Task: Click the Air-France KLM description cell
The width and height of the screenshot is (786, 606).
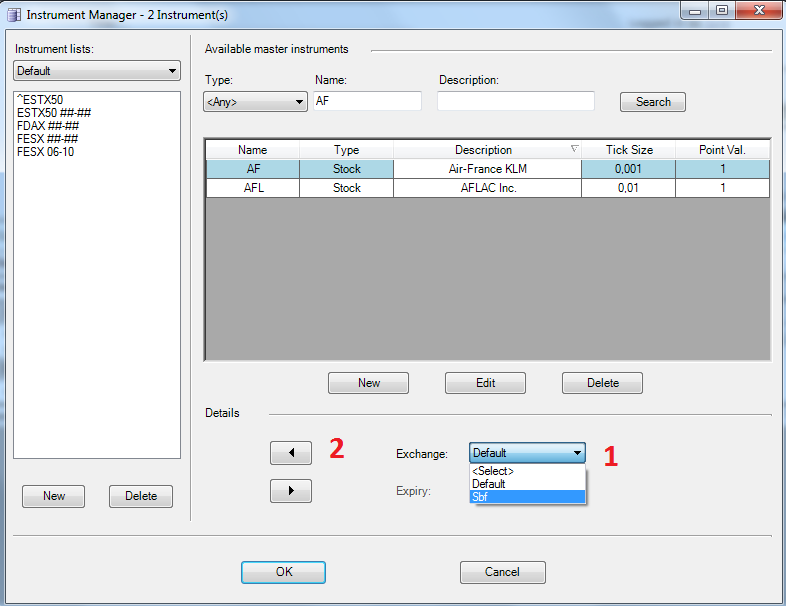Action: [x=487, y=169]
